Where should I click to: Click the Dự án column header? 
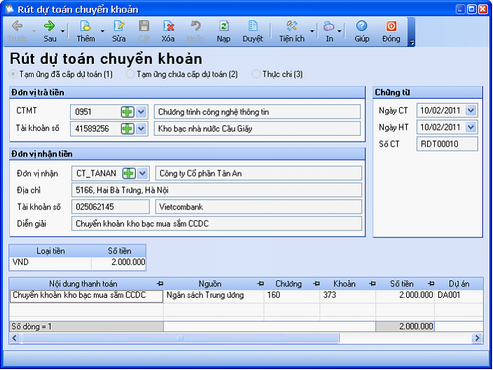[x=459, y=284]
